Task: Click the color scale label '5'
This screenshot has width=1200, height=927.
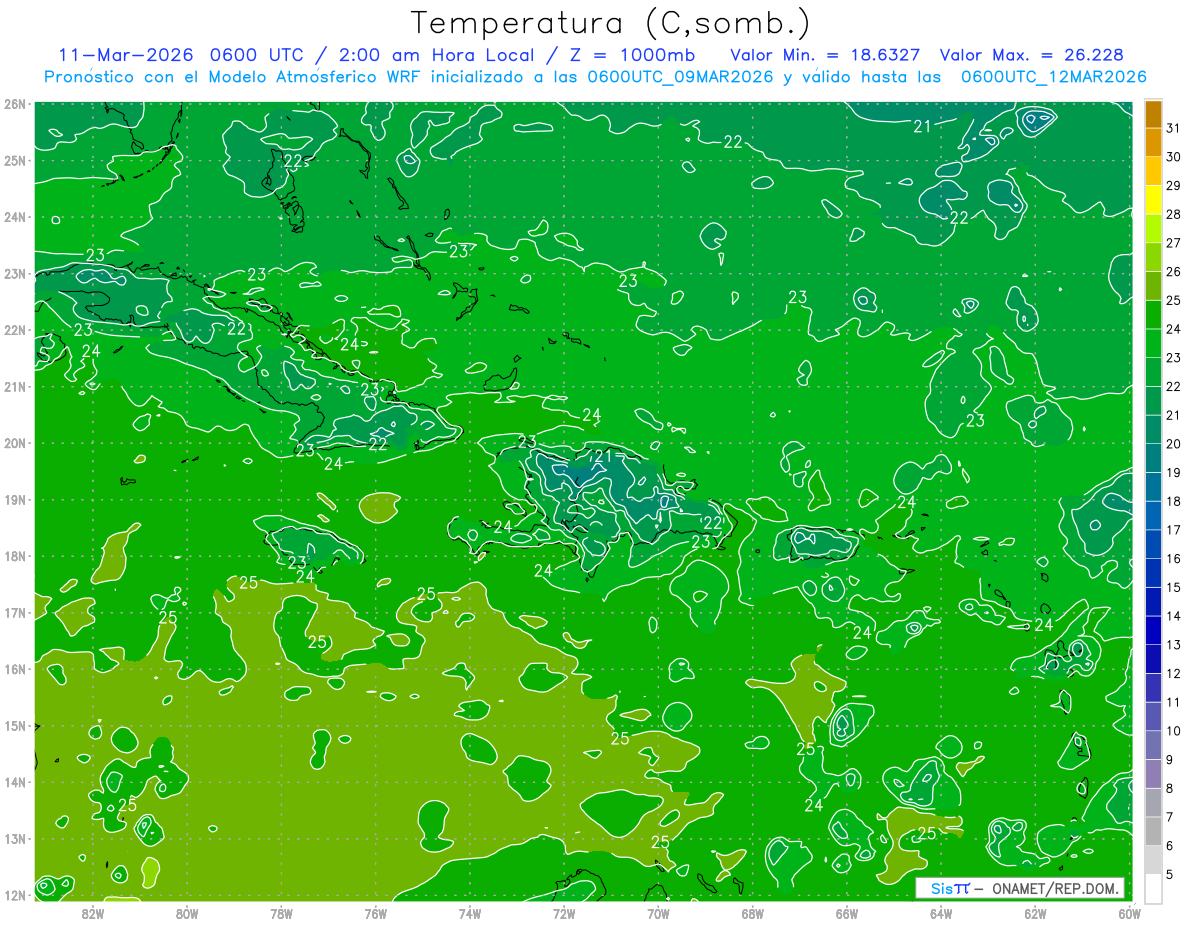Action: [1170, 875]
